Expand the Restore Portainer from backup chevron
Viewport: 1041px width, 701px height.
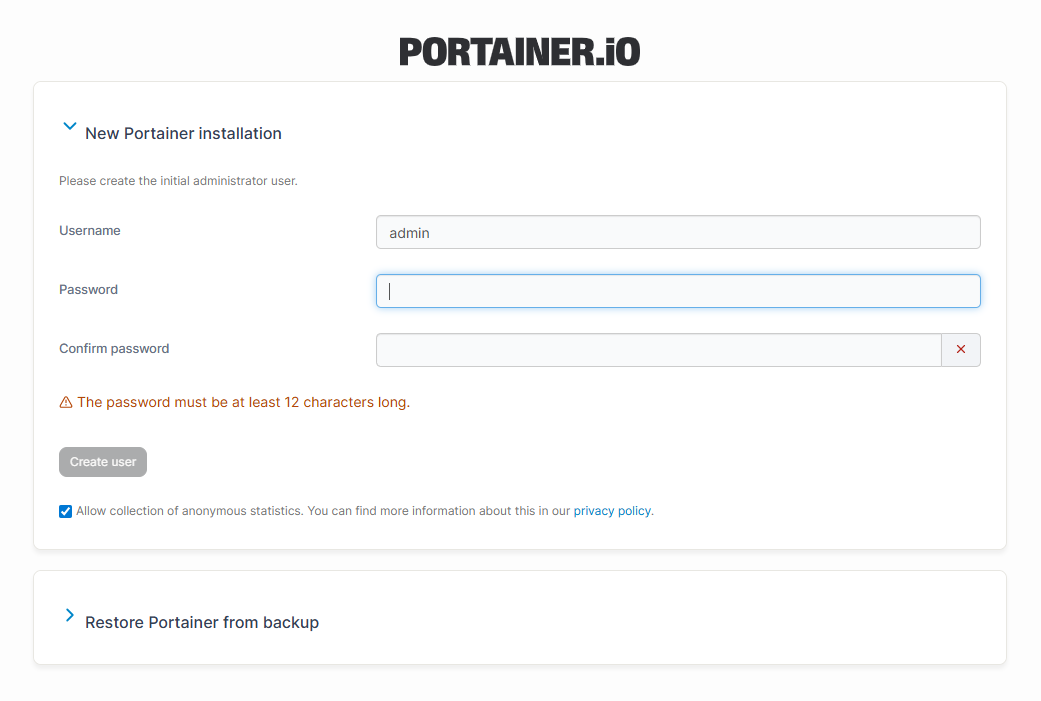coord(69,616)
